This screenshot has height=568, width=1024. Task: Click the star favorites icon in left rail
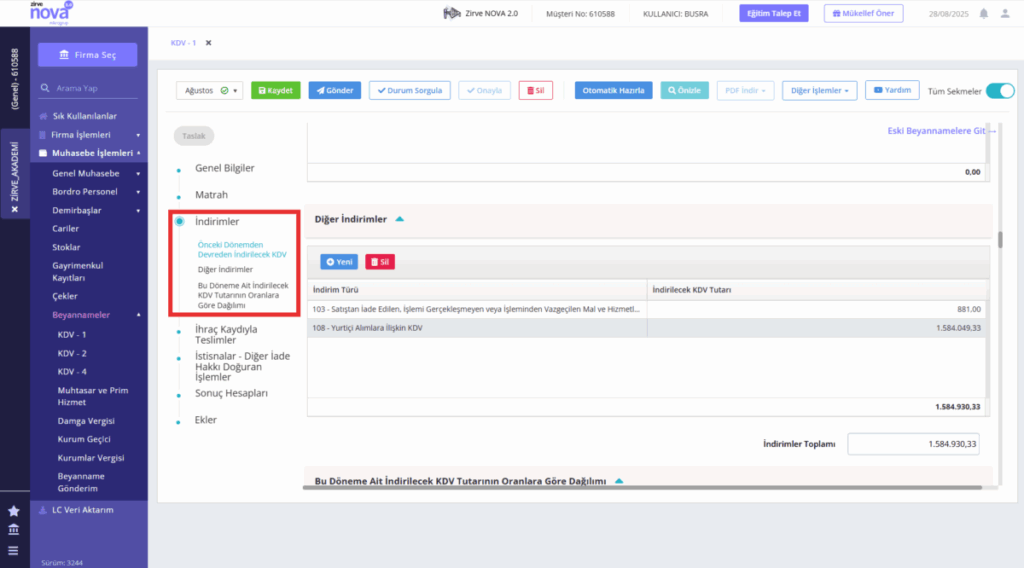(x=14, y=511)
